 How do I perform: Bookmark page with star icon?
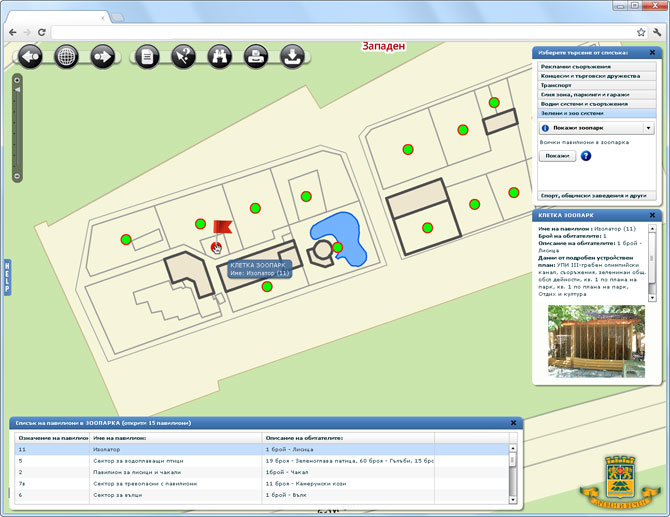tap(641, 32)
